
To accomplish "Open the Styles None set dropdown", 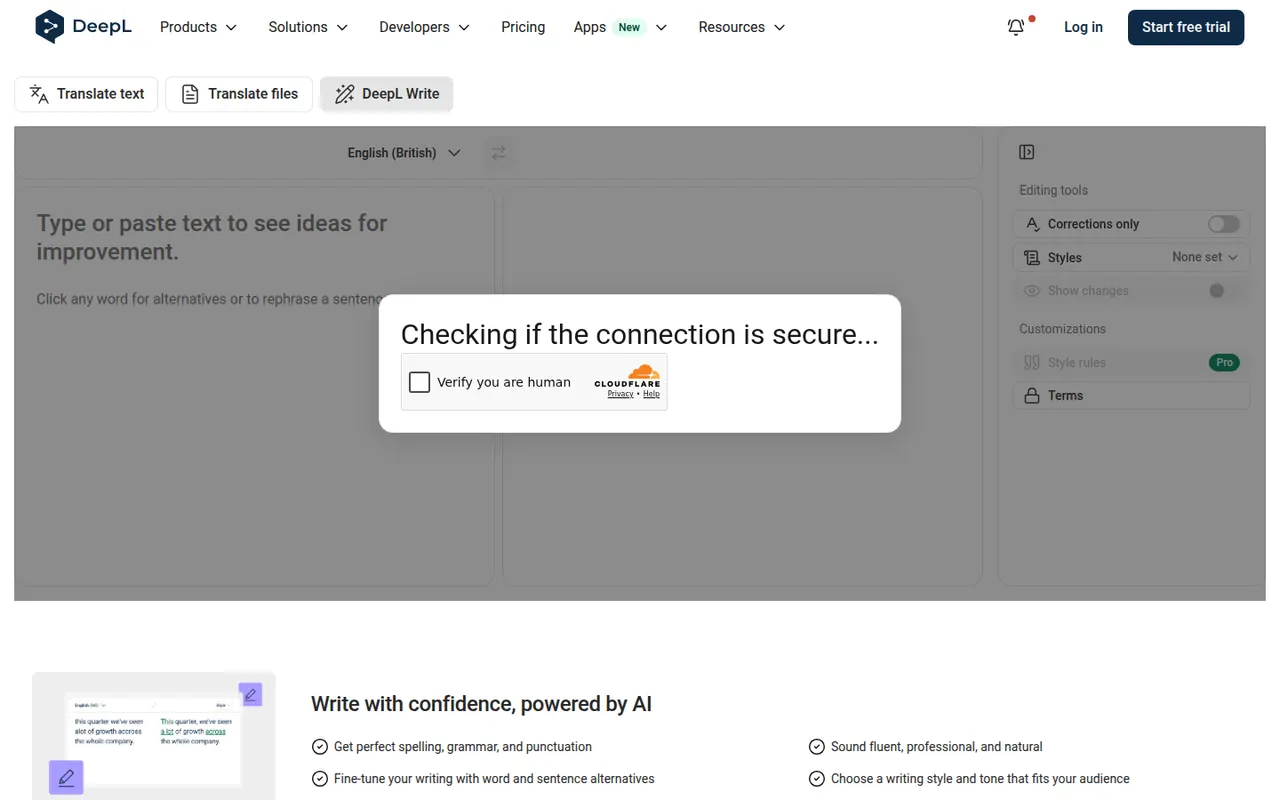I will tap(1205, 257).
